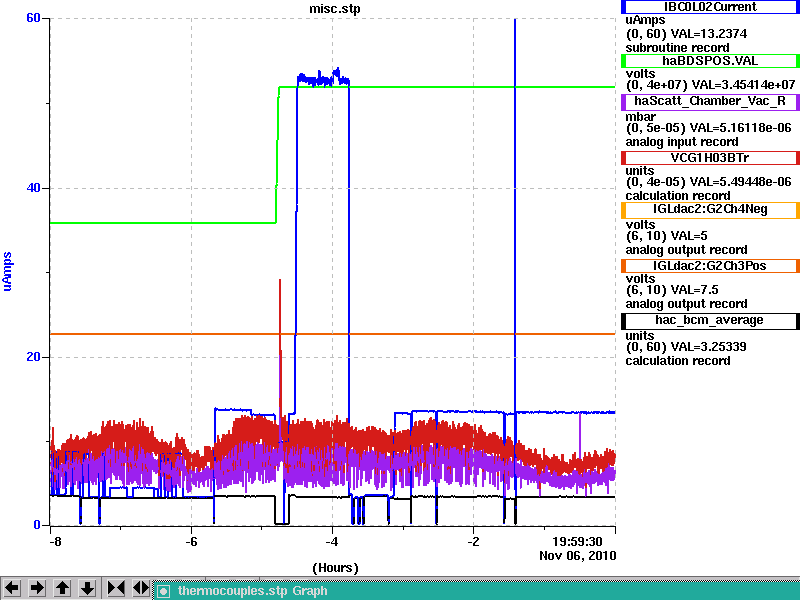Screen dimensions: 800x600
Task: Click the mbar units label
Action: pyautogui.click(x=640, y=117)
